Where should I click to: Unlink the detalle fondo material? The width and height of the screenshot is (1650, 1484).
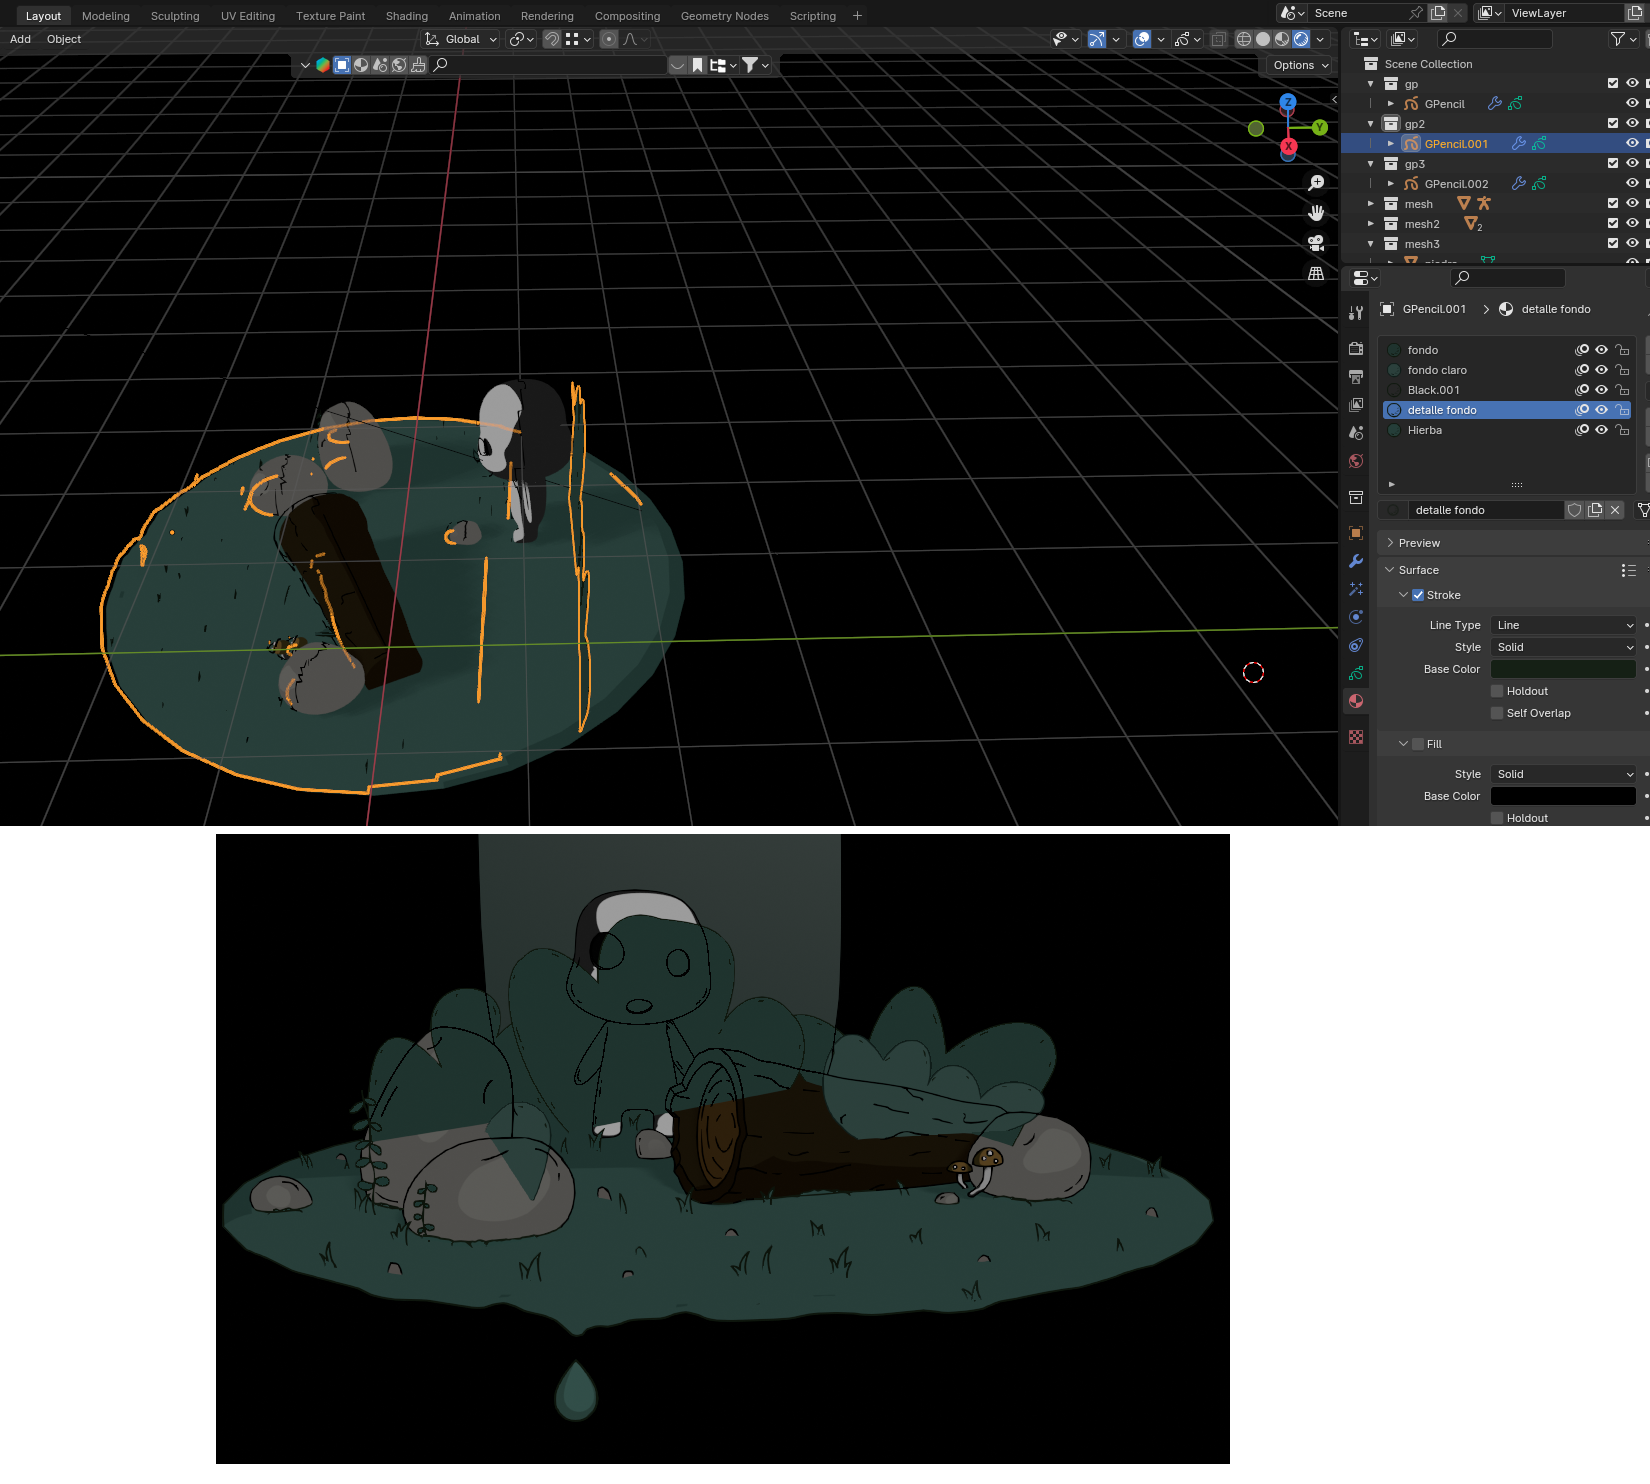tap(1615, 510)
